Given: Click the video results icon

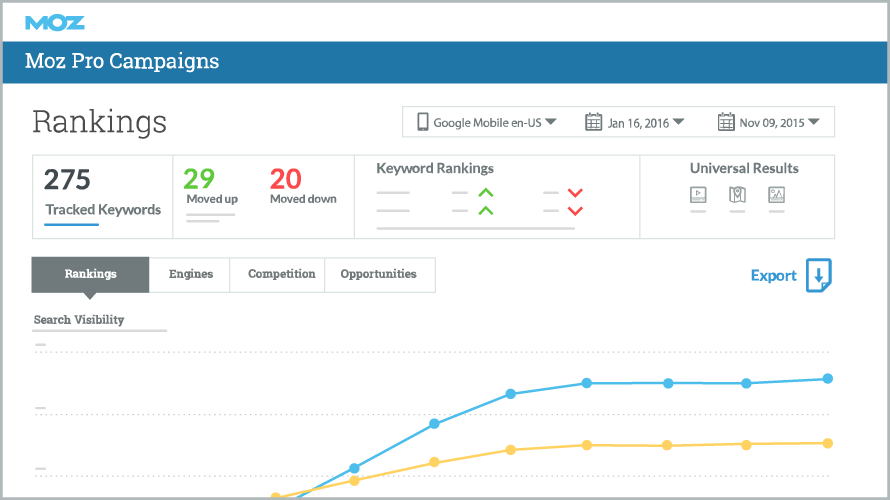Looking at the screenshot, I should 698,195.
